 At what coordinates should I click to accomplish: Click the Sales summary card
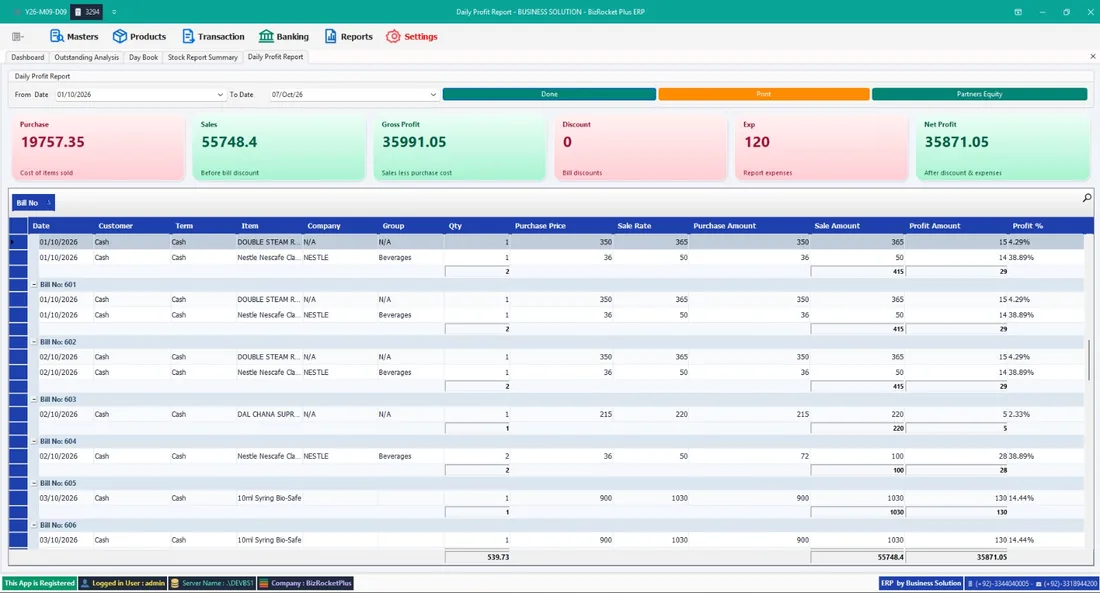coord(279,148)
